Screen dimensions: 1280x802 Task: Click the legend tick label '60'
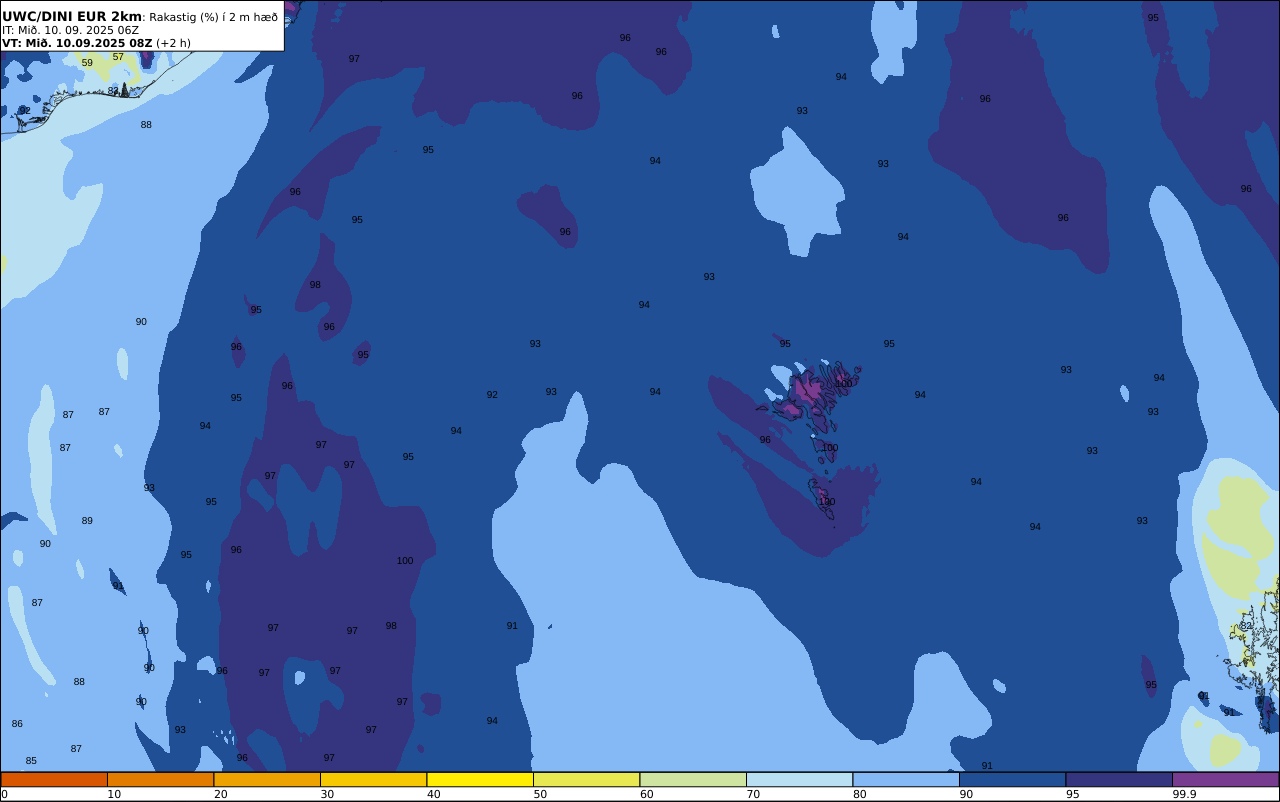click(x=646, y=794)
